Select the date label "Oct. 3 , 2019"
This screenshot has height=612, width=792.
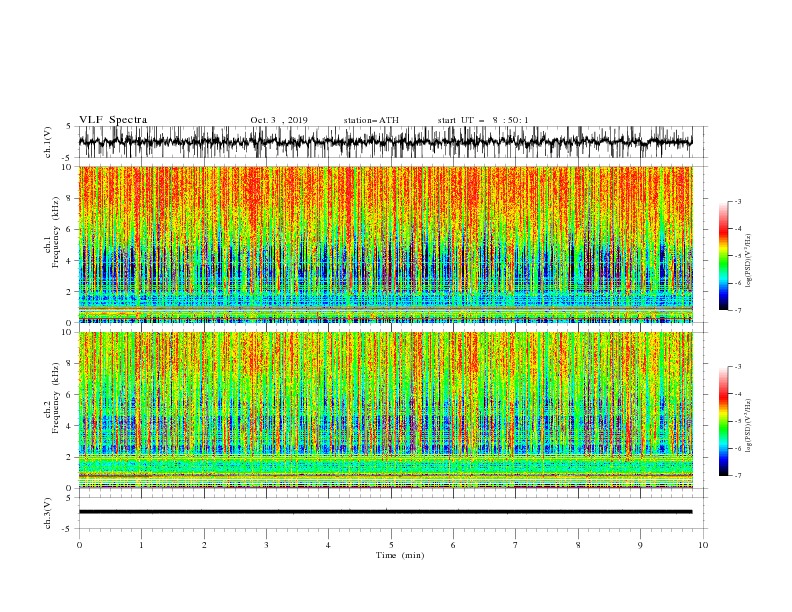click(x=279, y=120)
